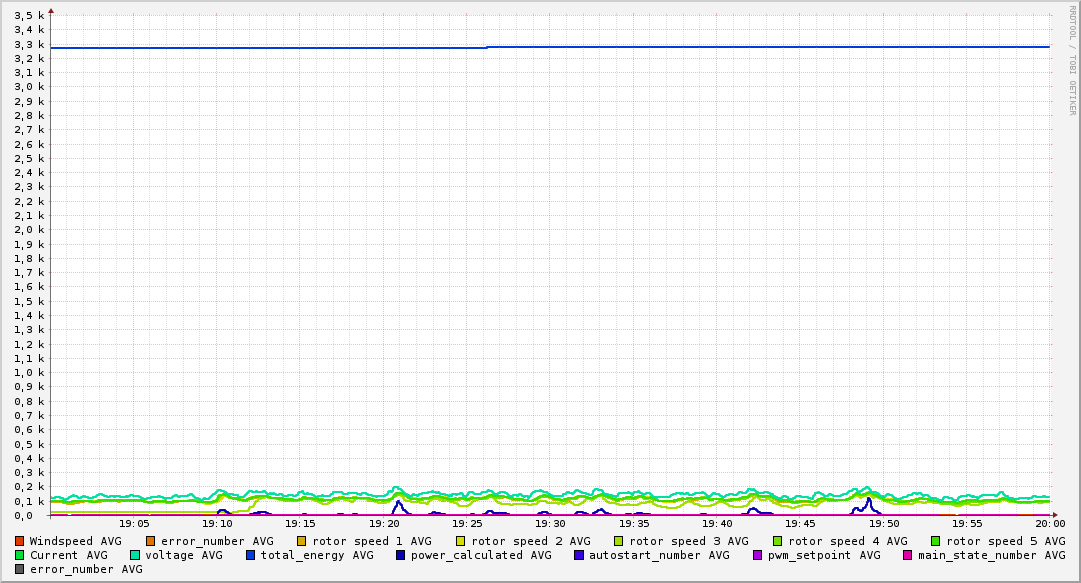Select the 'Windspeed AVG' legend label
This screenshot has height=583, width=1081.
75,542
